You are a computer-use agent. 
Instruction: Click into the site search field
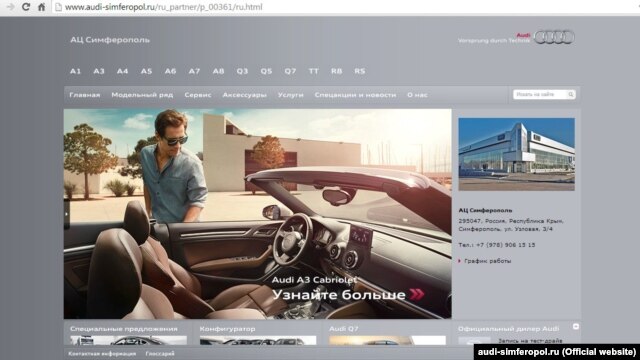pyautogui.click(x=540, y=94)
